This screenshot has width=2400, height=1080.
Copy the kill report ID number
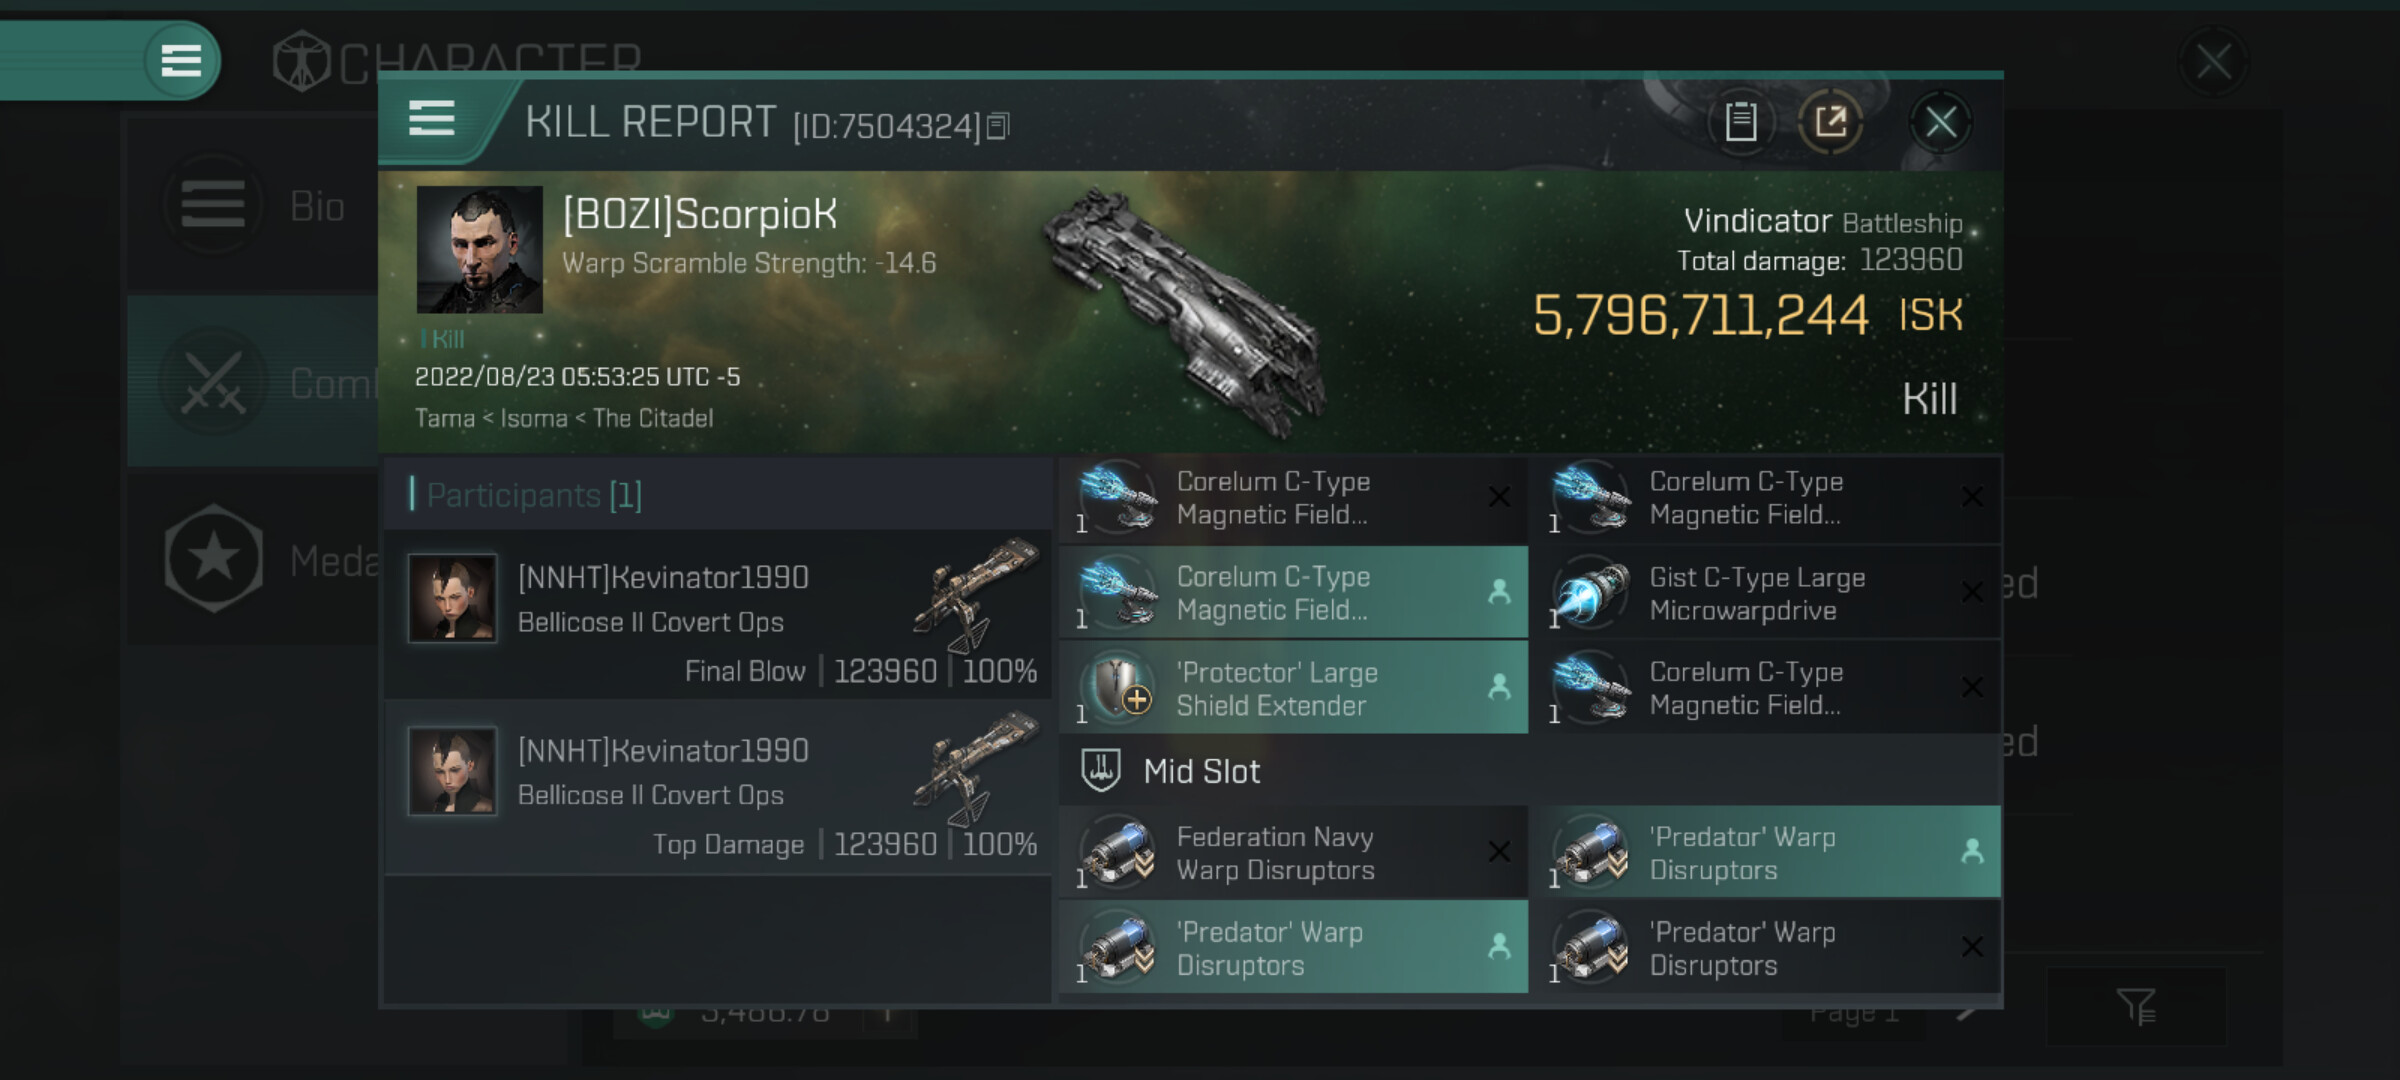pos(997,127)
